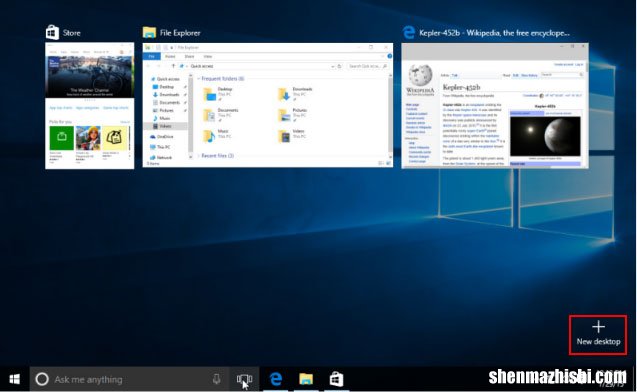Click the Cortana microphone icon
637x392 pixels.
(217, 379)
